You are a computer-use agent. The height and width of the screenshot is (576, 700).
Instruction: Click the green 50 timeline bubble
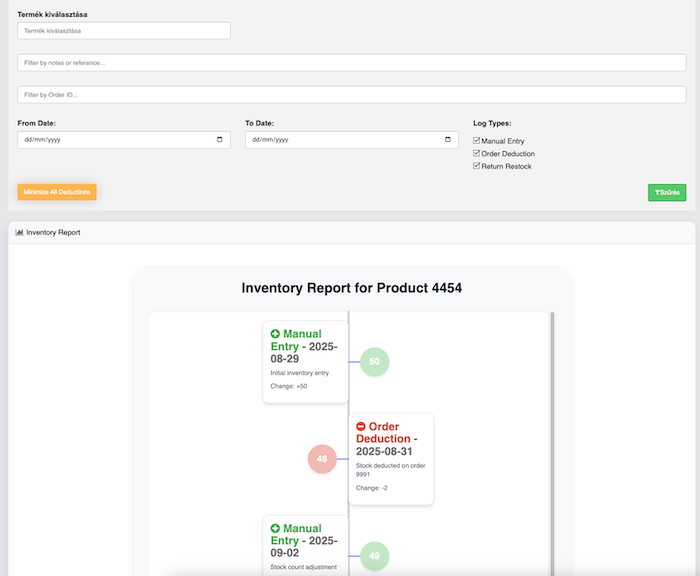(x=374, y=362)
